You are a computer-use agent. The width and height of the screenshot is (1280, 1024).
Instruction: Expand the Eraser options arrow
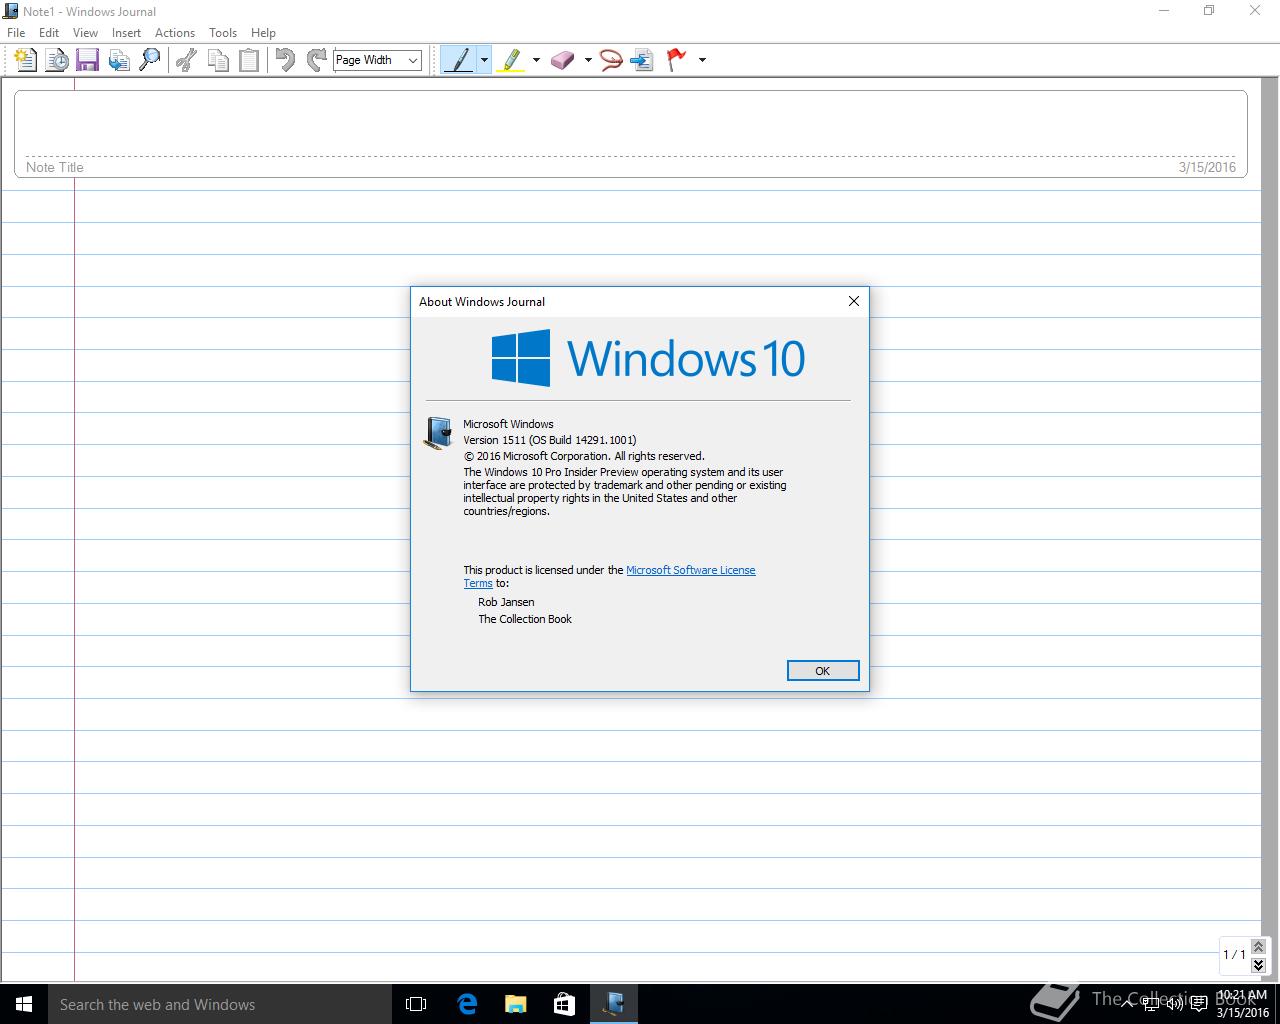(x=588, y=60)
